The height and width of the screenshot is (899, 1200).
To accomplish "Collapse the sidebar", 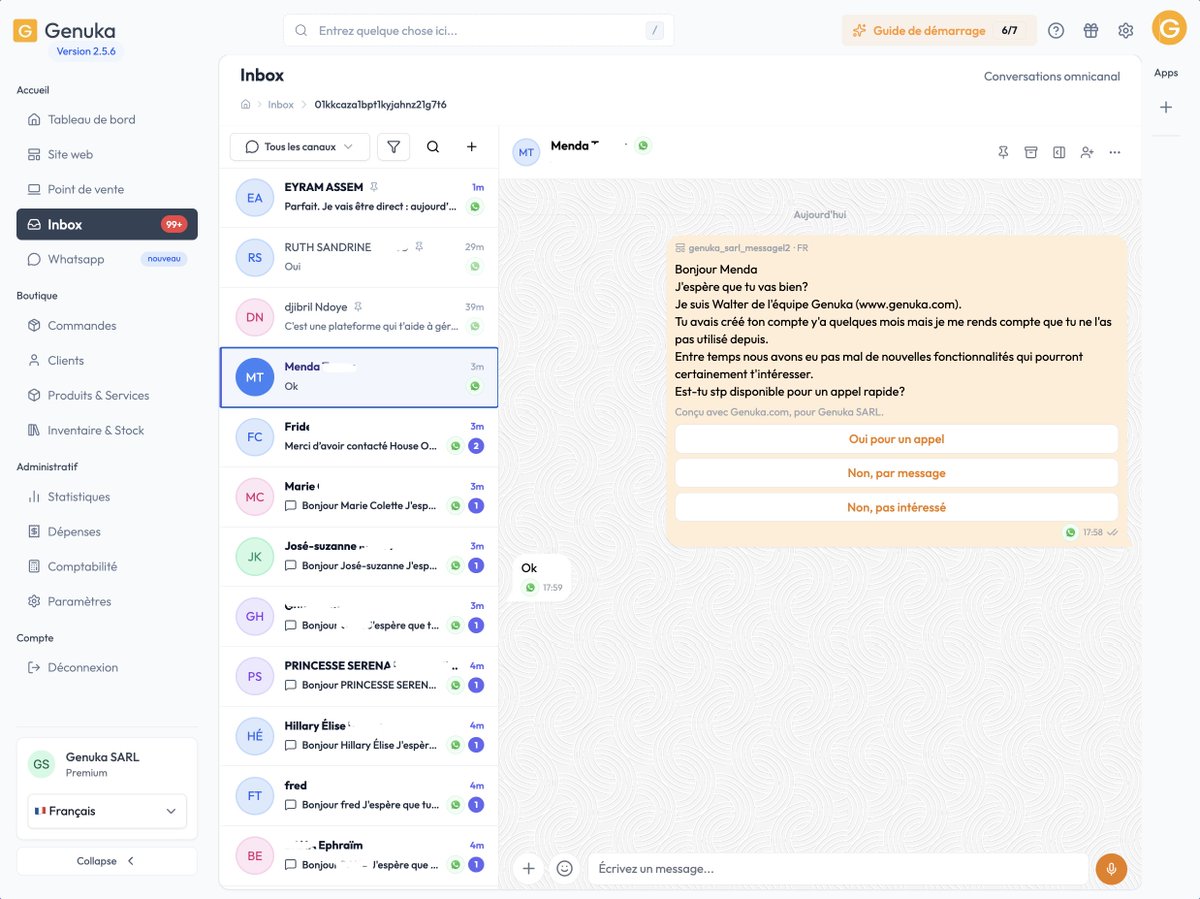I will tap(107, 861).
